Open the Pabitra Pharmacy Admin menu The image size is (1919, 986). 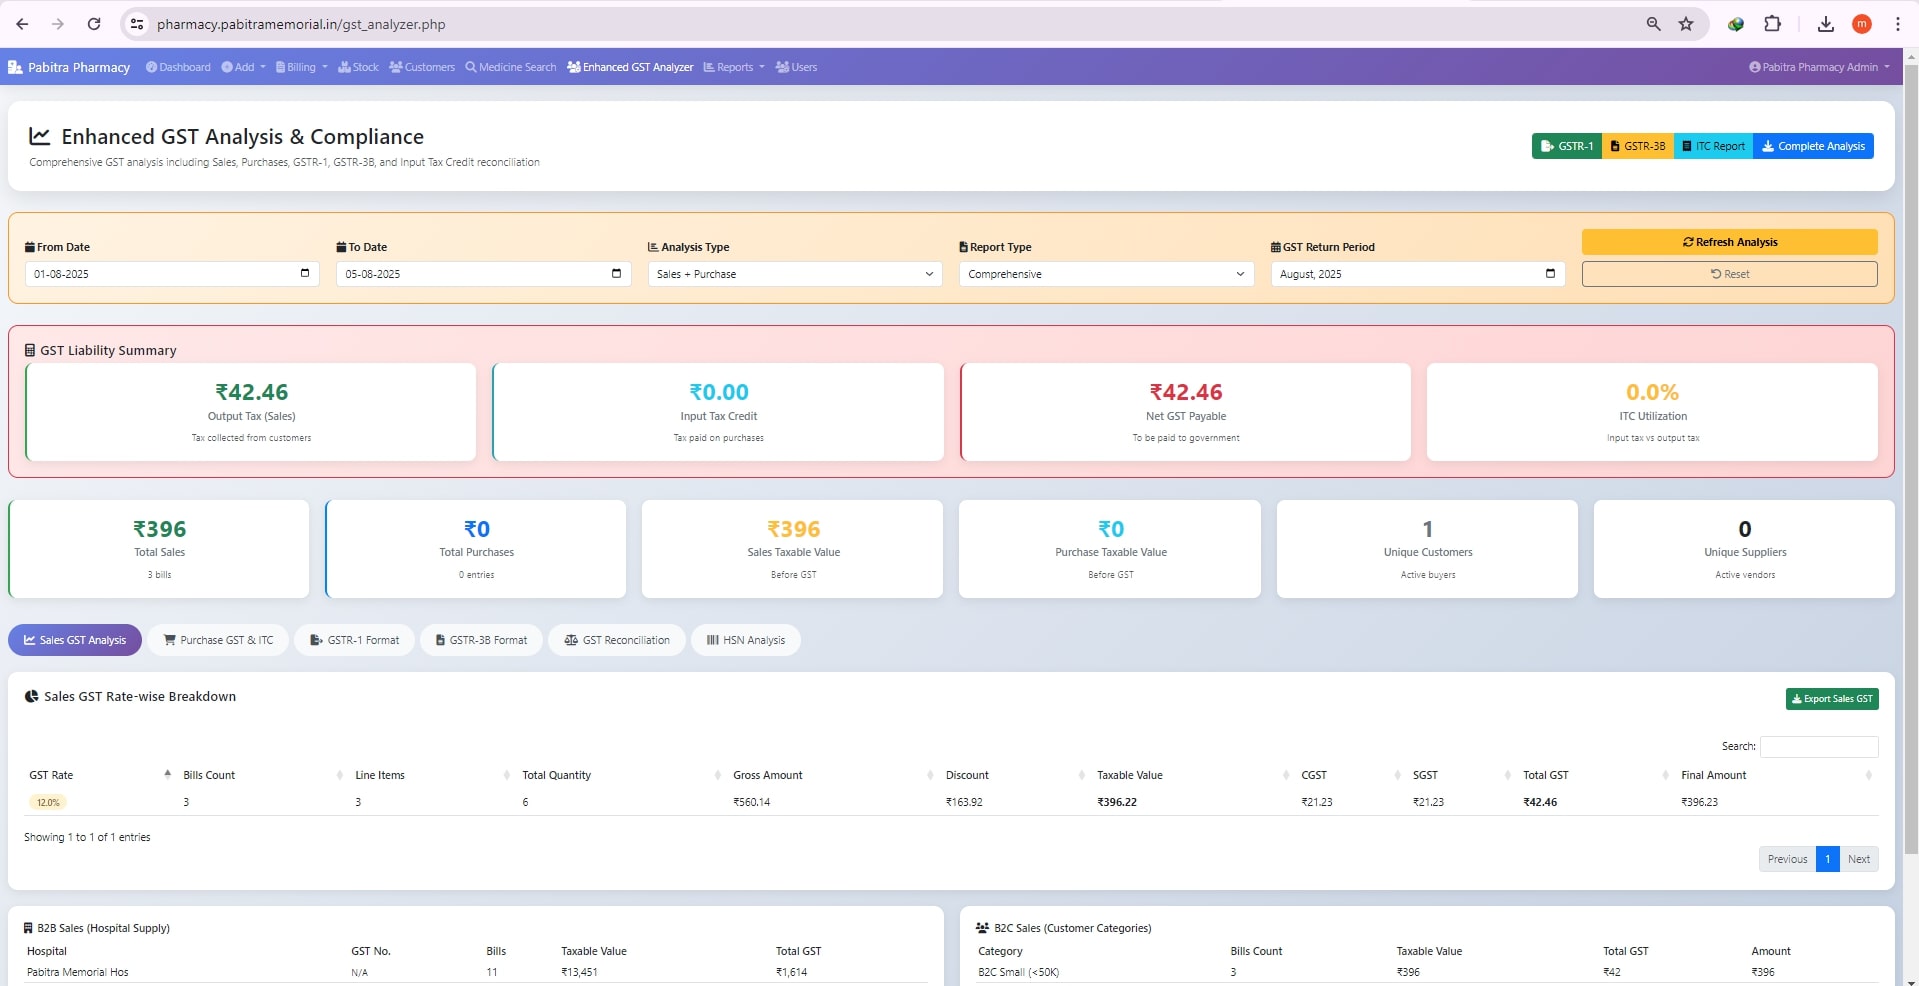(1817, 67)
